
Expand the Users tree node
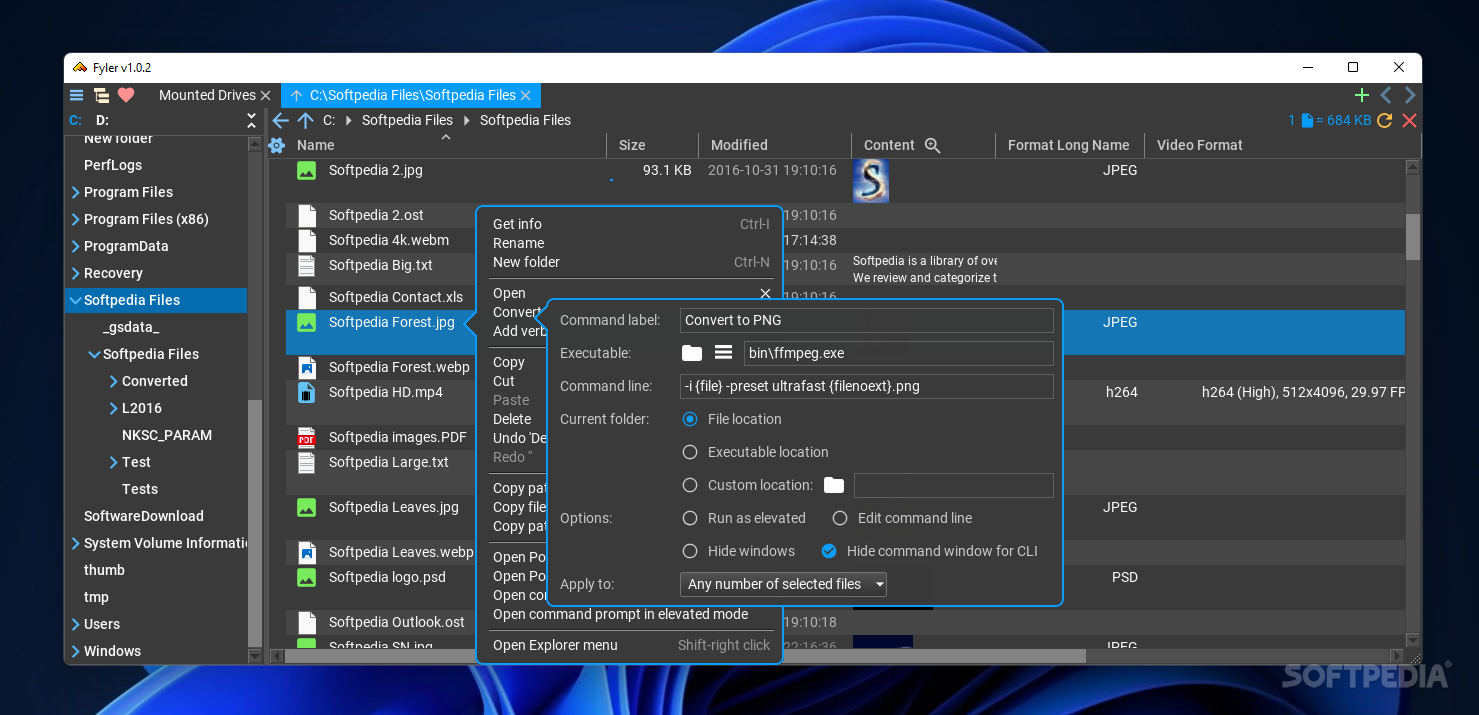tap(75, 624)
